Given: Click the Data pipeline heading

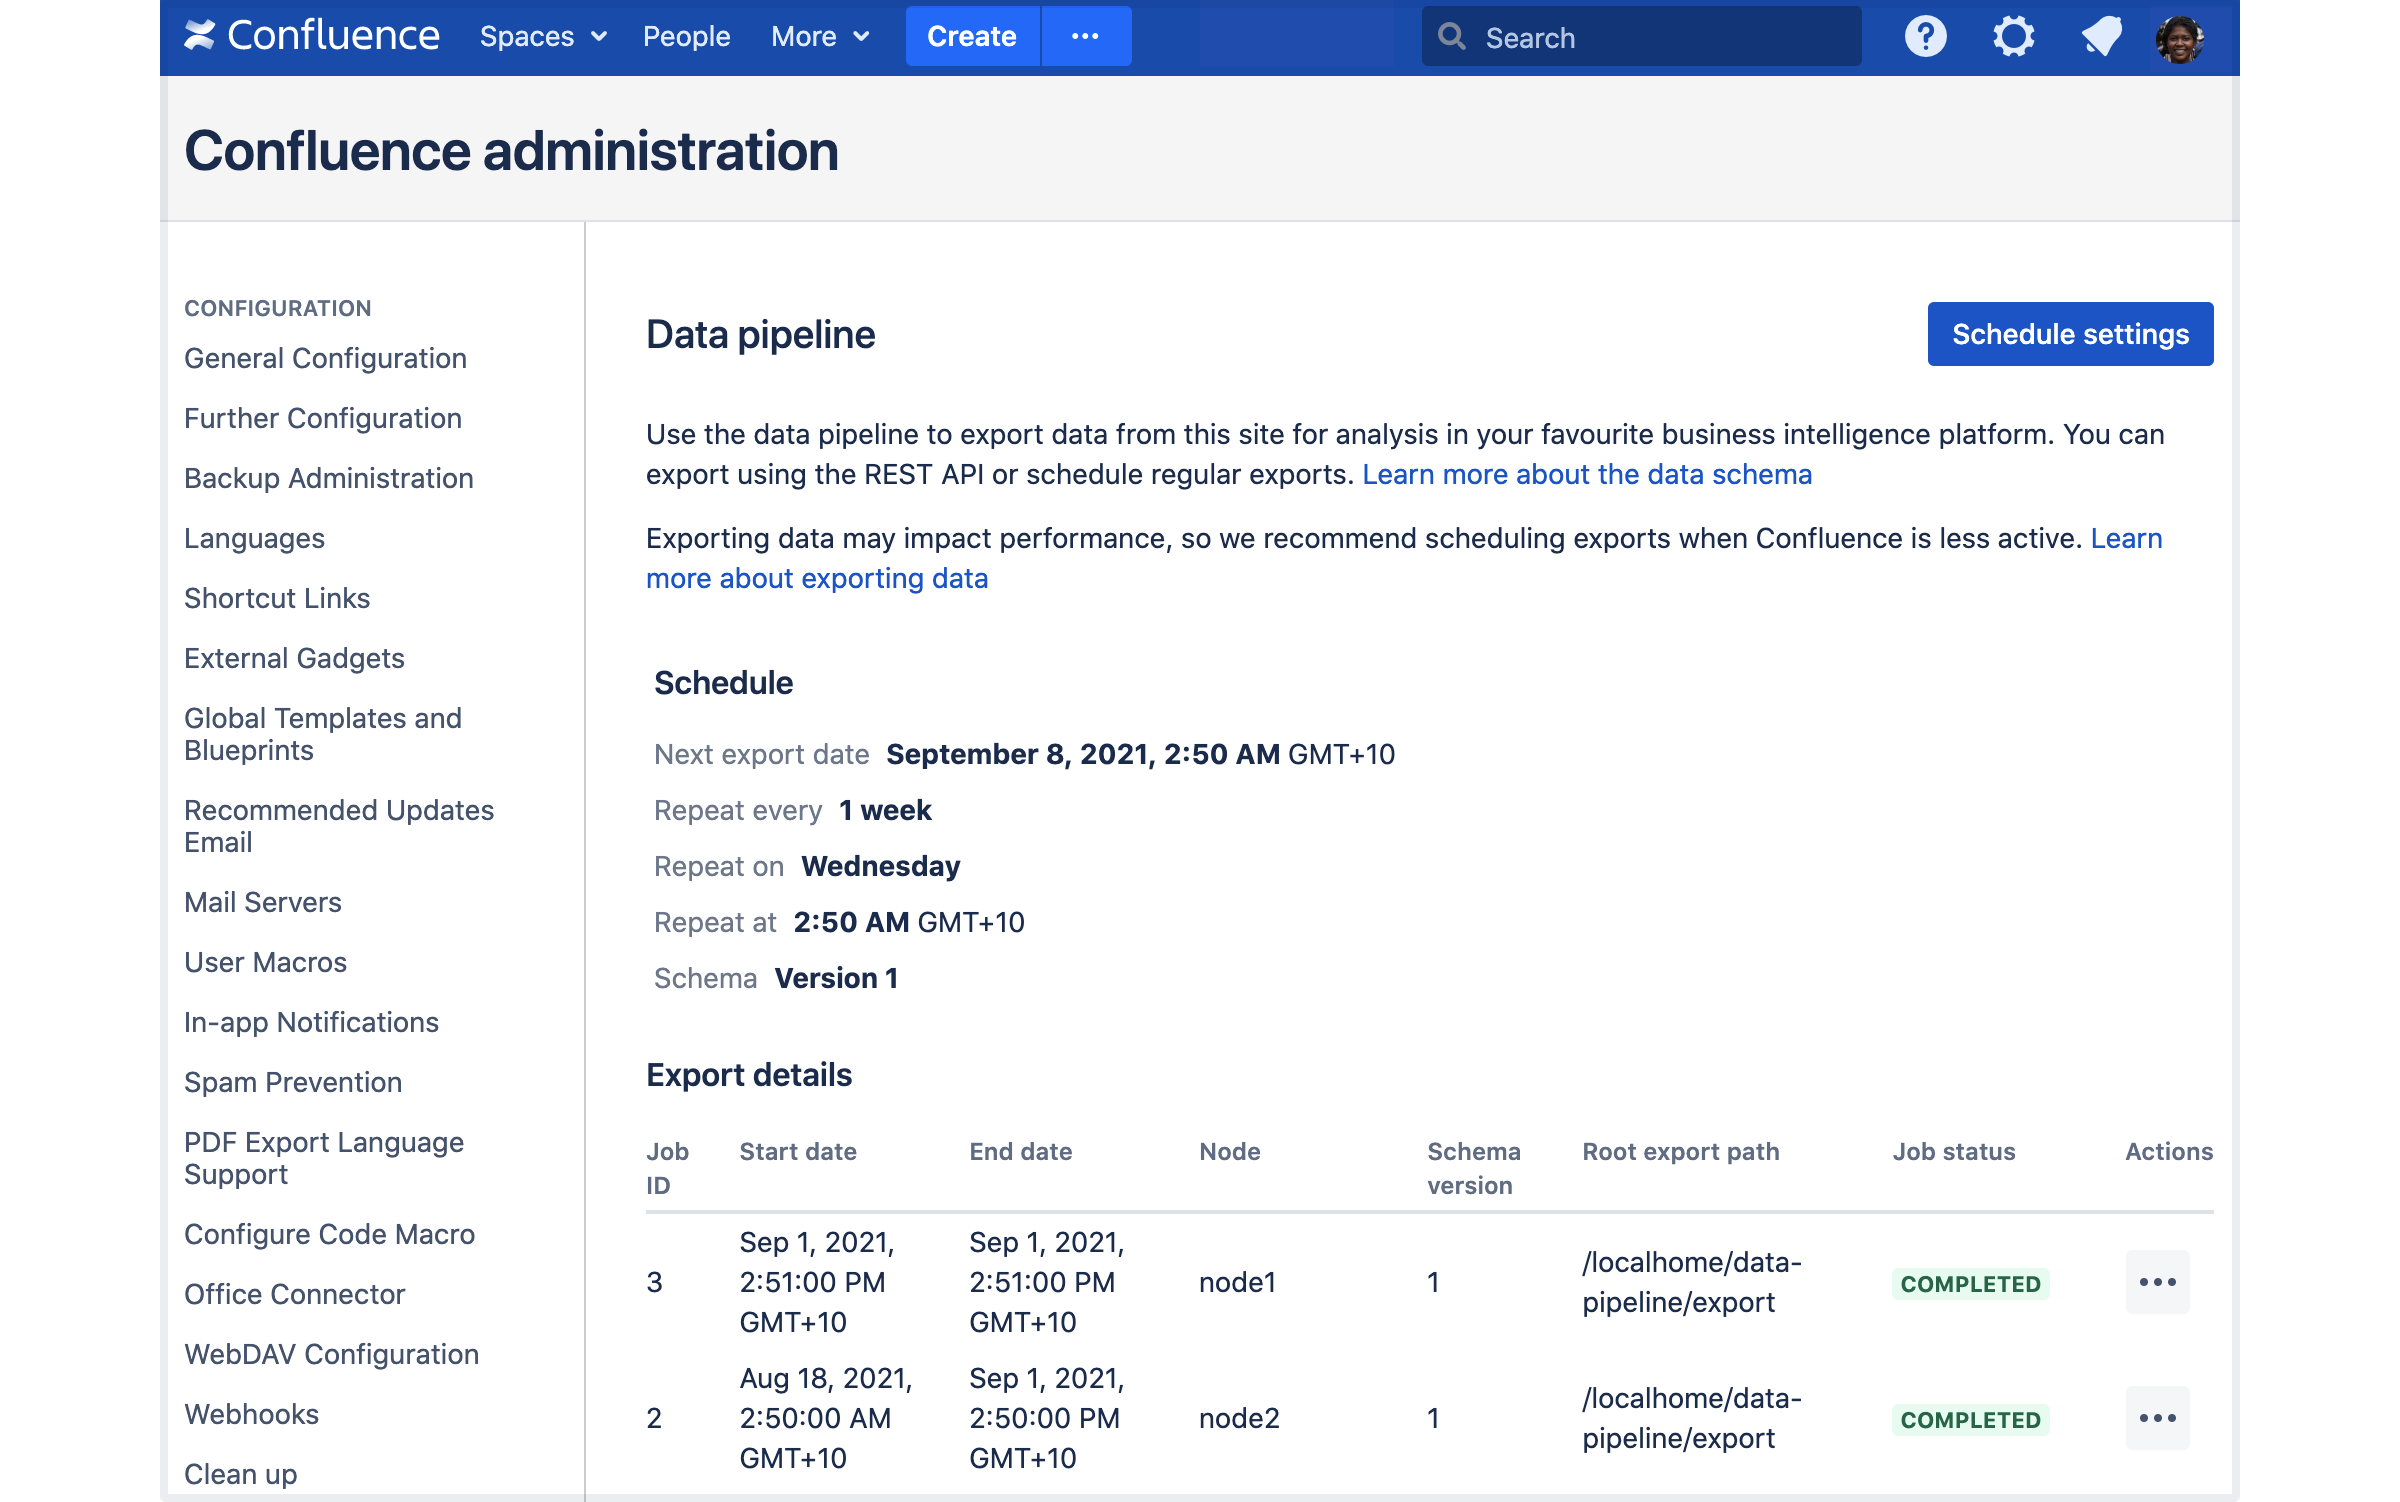Looking at the screenshot, I should point(760,334).
